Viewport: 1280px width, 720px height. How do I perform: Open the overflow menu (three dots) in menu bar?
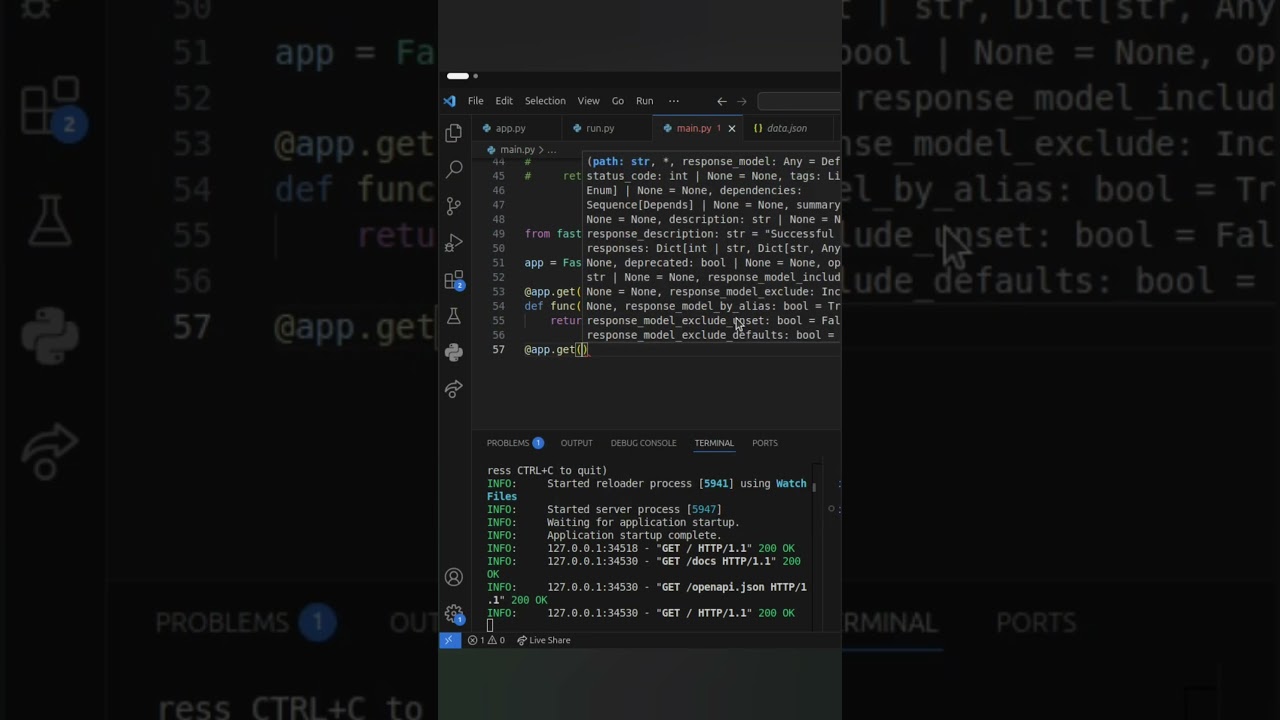[x=673, y=101]
